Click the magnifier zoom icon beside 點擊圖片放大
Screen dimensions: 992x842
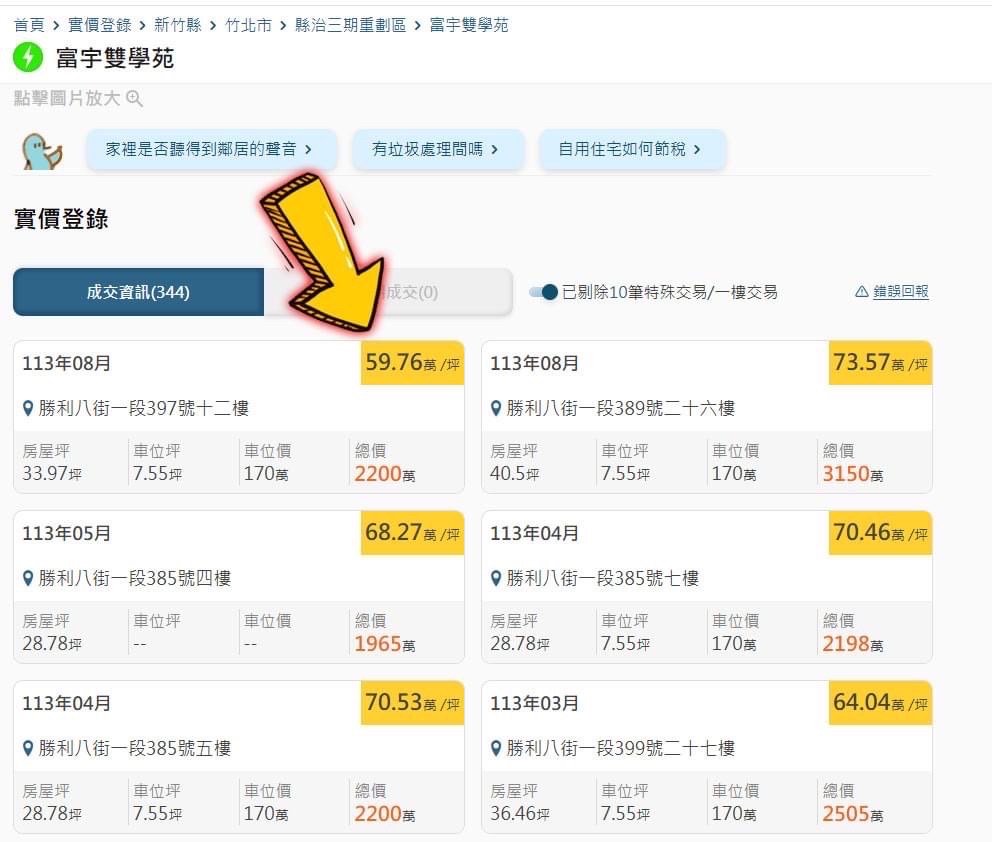click(x=134, y=99)
